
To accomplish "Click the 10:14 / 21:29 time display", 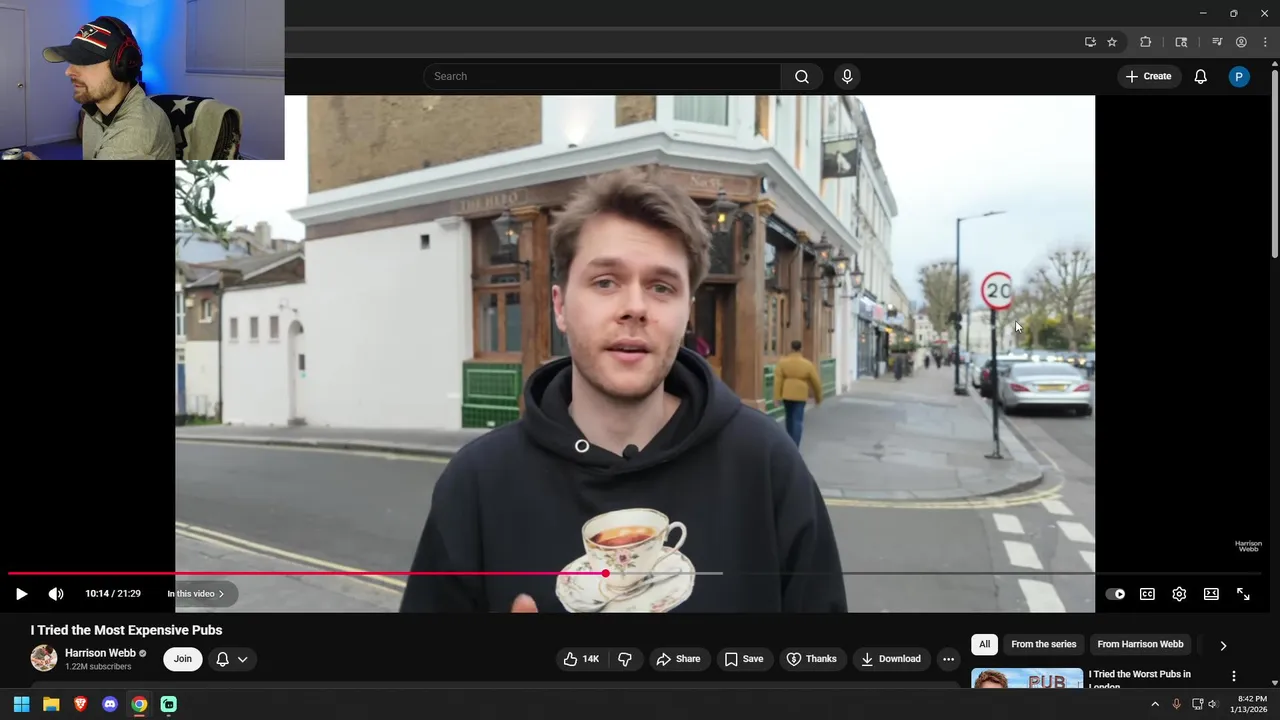I will 113,594.
